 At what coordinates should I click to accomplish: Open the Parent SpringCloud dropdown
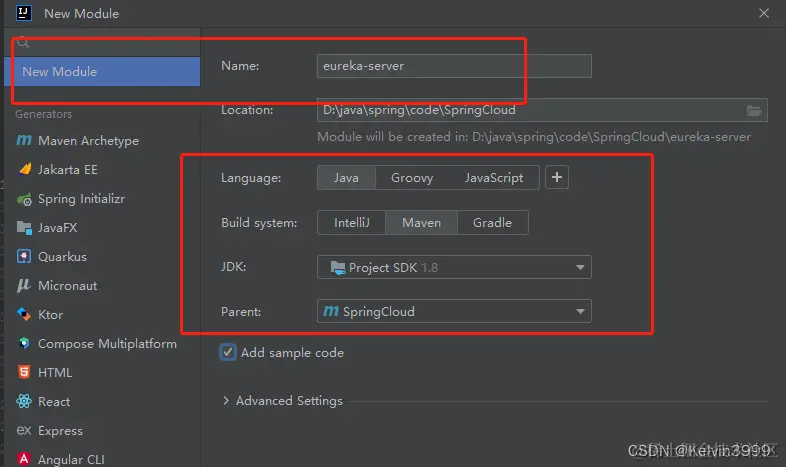pos(454,311)
